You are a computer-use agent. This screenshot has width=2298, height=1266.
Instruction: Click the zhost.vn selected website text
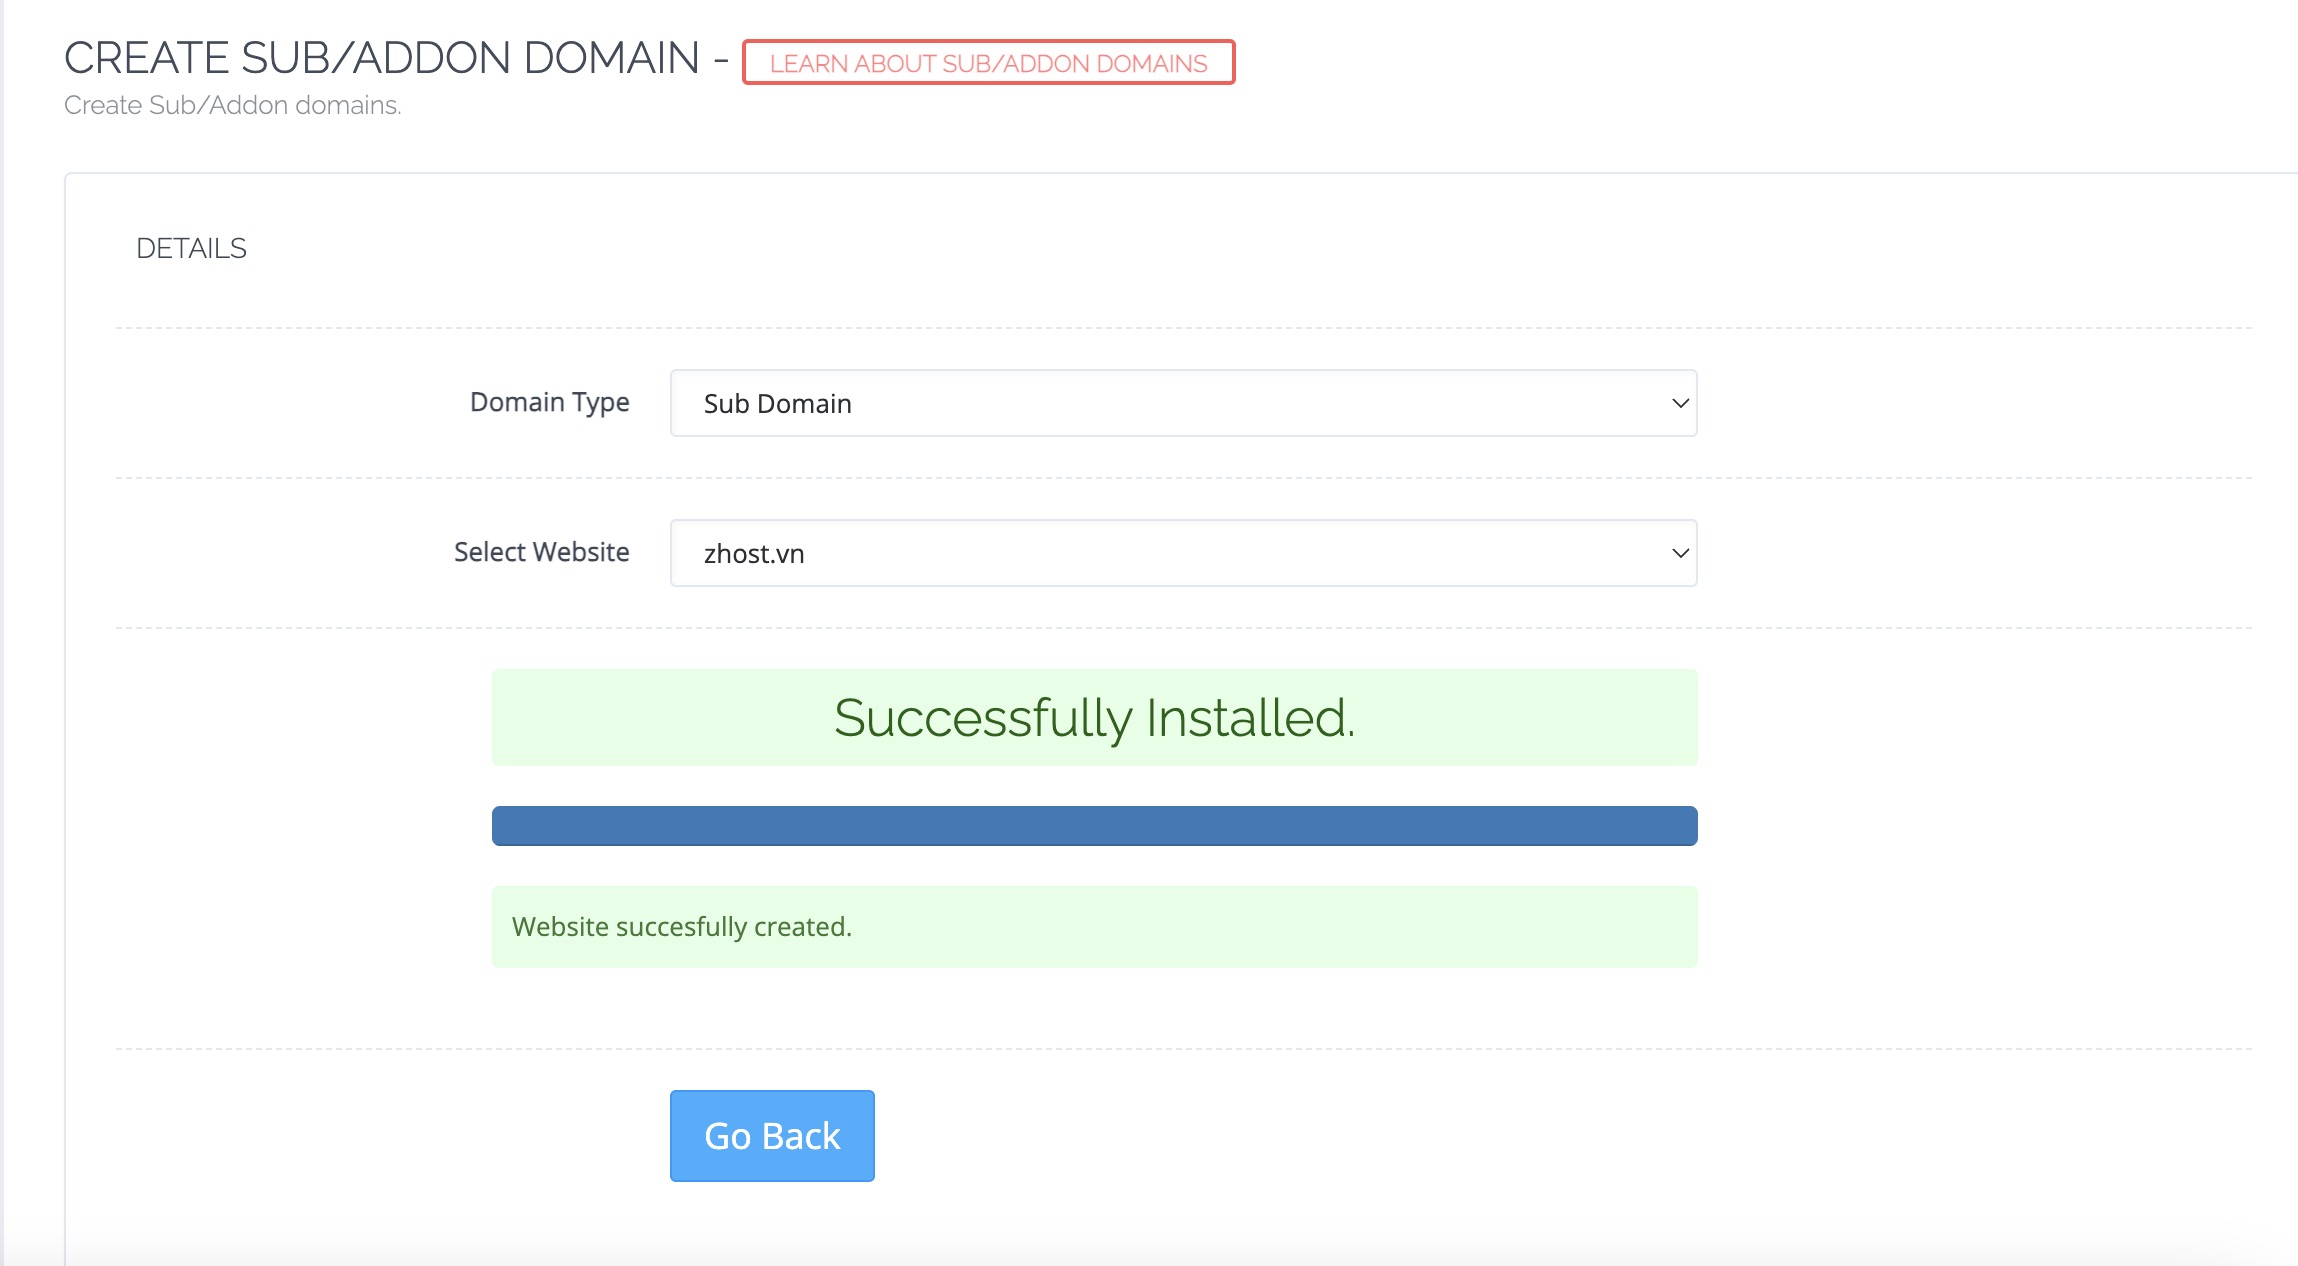[754, 554]
